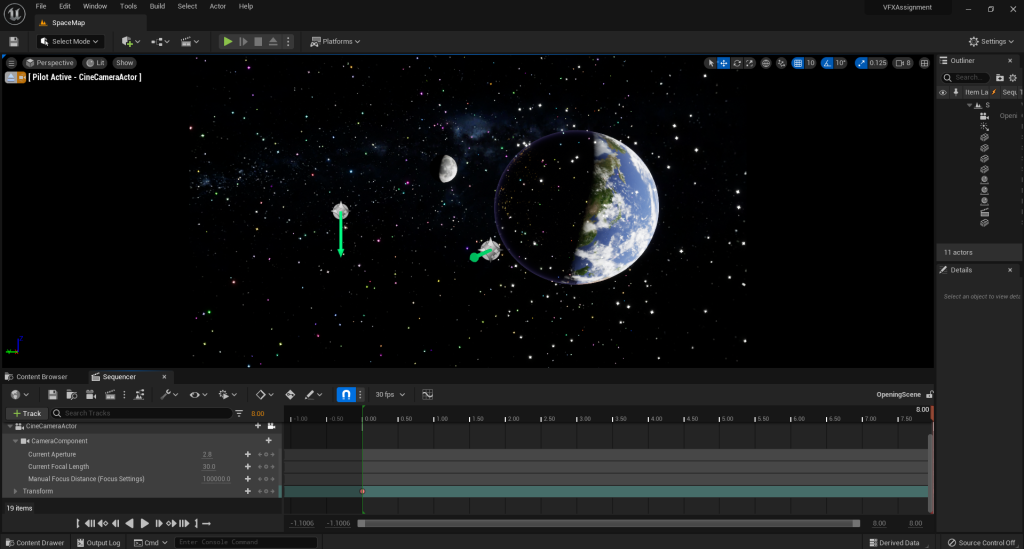Click the sequencer render movie clapperboard icon
Image resolution: width=1024 pixels, height=549 pixels.
(x=110, y=395)
